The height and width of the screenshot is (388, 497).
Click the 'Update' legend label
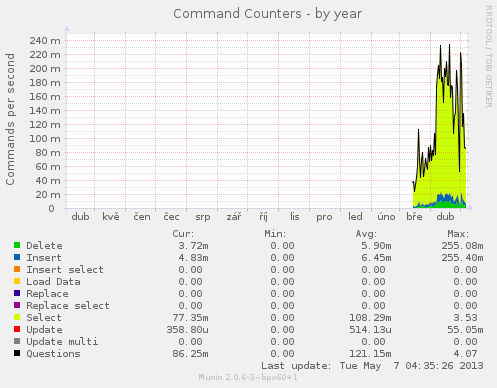tap(44, 330)
